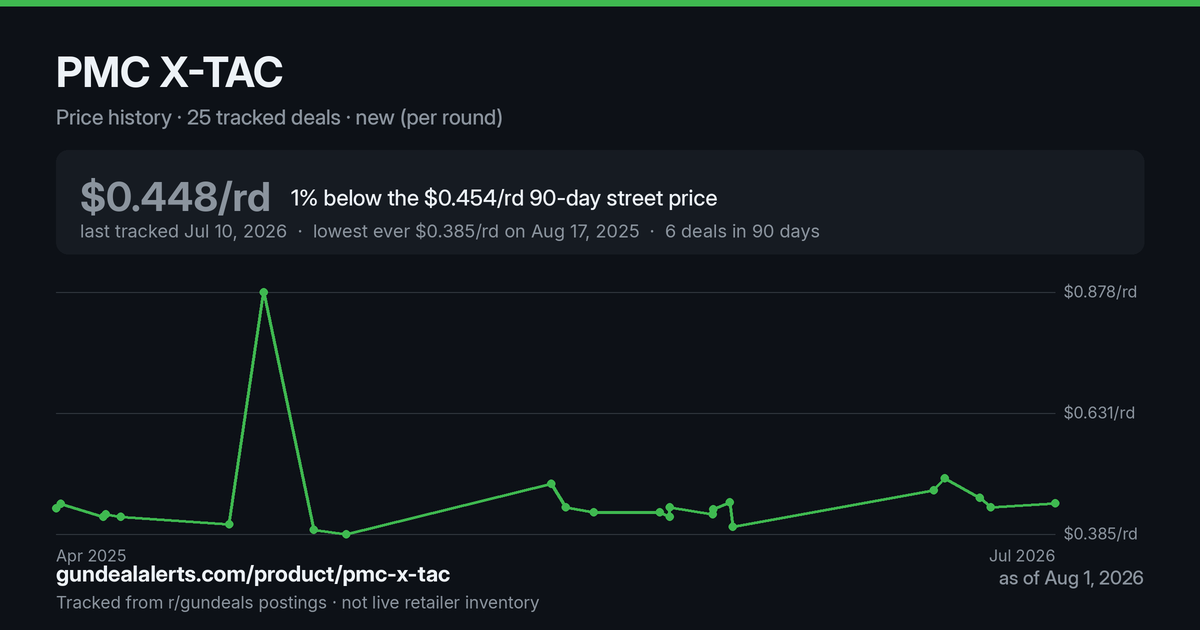This screenshot has height=630, width=1200.
Task: Select the $0.631/rd axis label
Action: [x=1101, y=413]
